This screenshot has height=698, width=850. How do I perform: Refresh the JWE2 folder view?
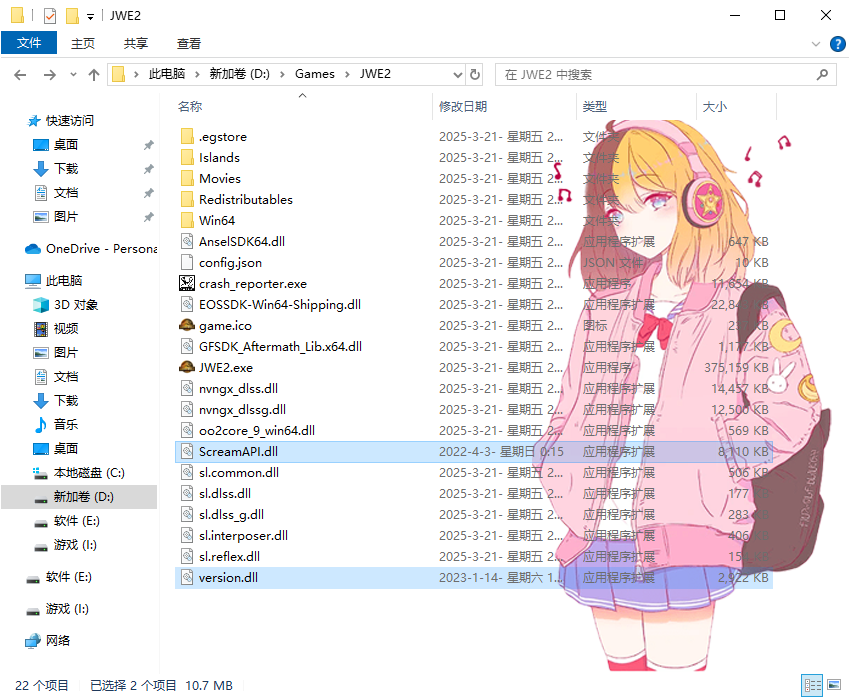(x=475, y=74)
